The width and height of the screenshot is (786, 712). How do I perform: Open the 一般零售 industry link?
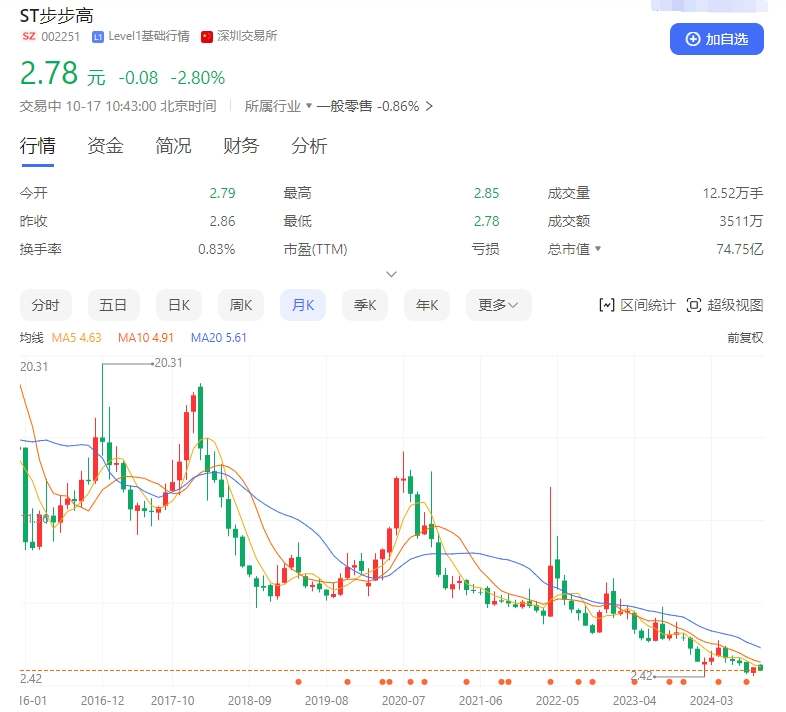(x=344, y=106)
